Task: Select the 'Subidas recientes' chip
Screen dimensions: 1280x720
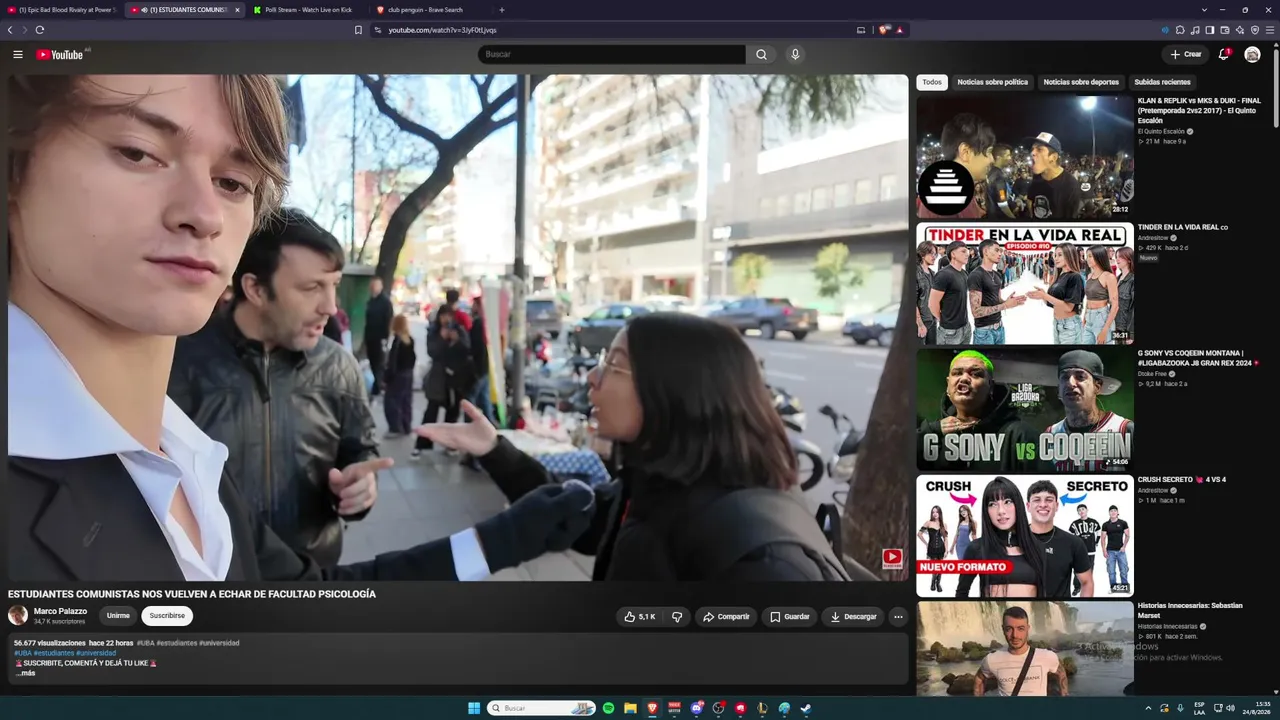Action: 1162,82
